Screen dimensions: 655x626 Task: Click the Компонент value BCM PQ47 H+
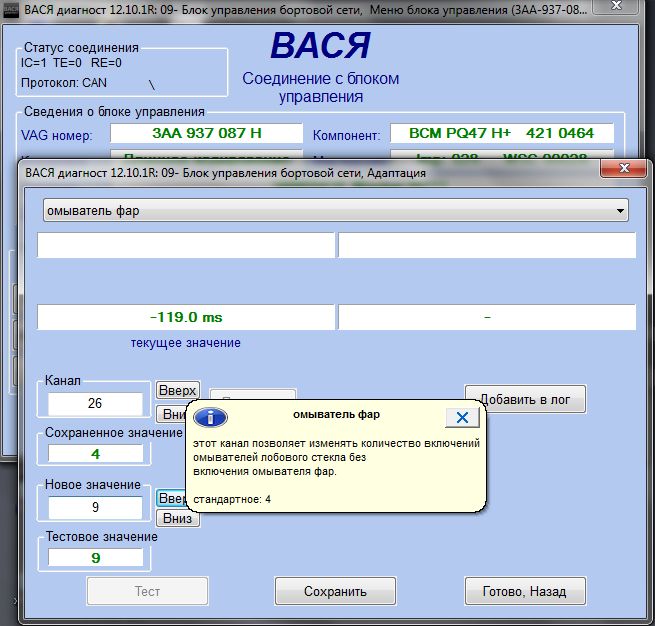(502, 133)
